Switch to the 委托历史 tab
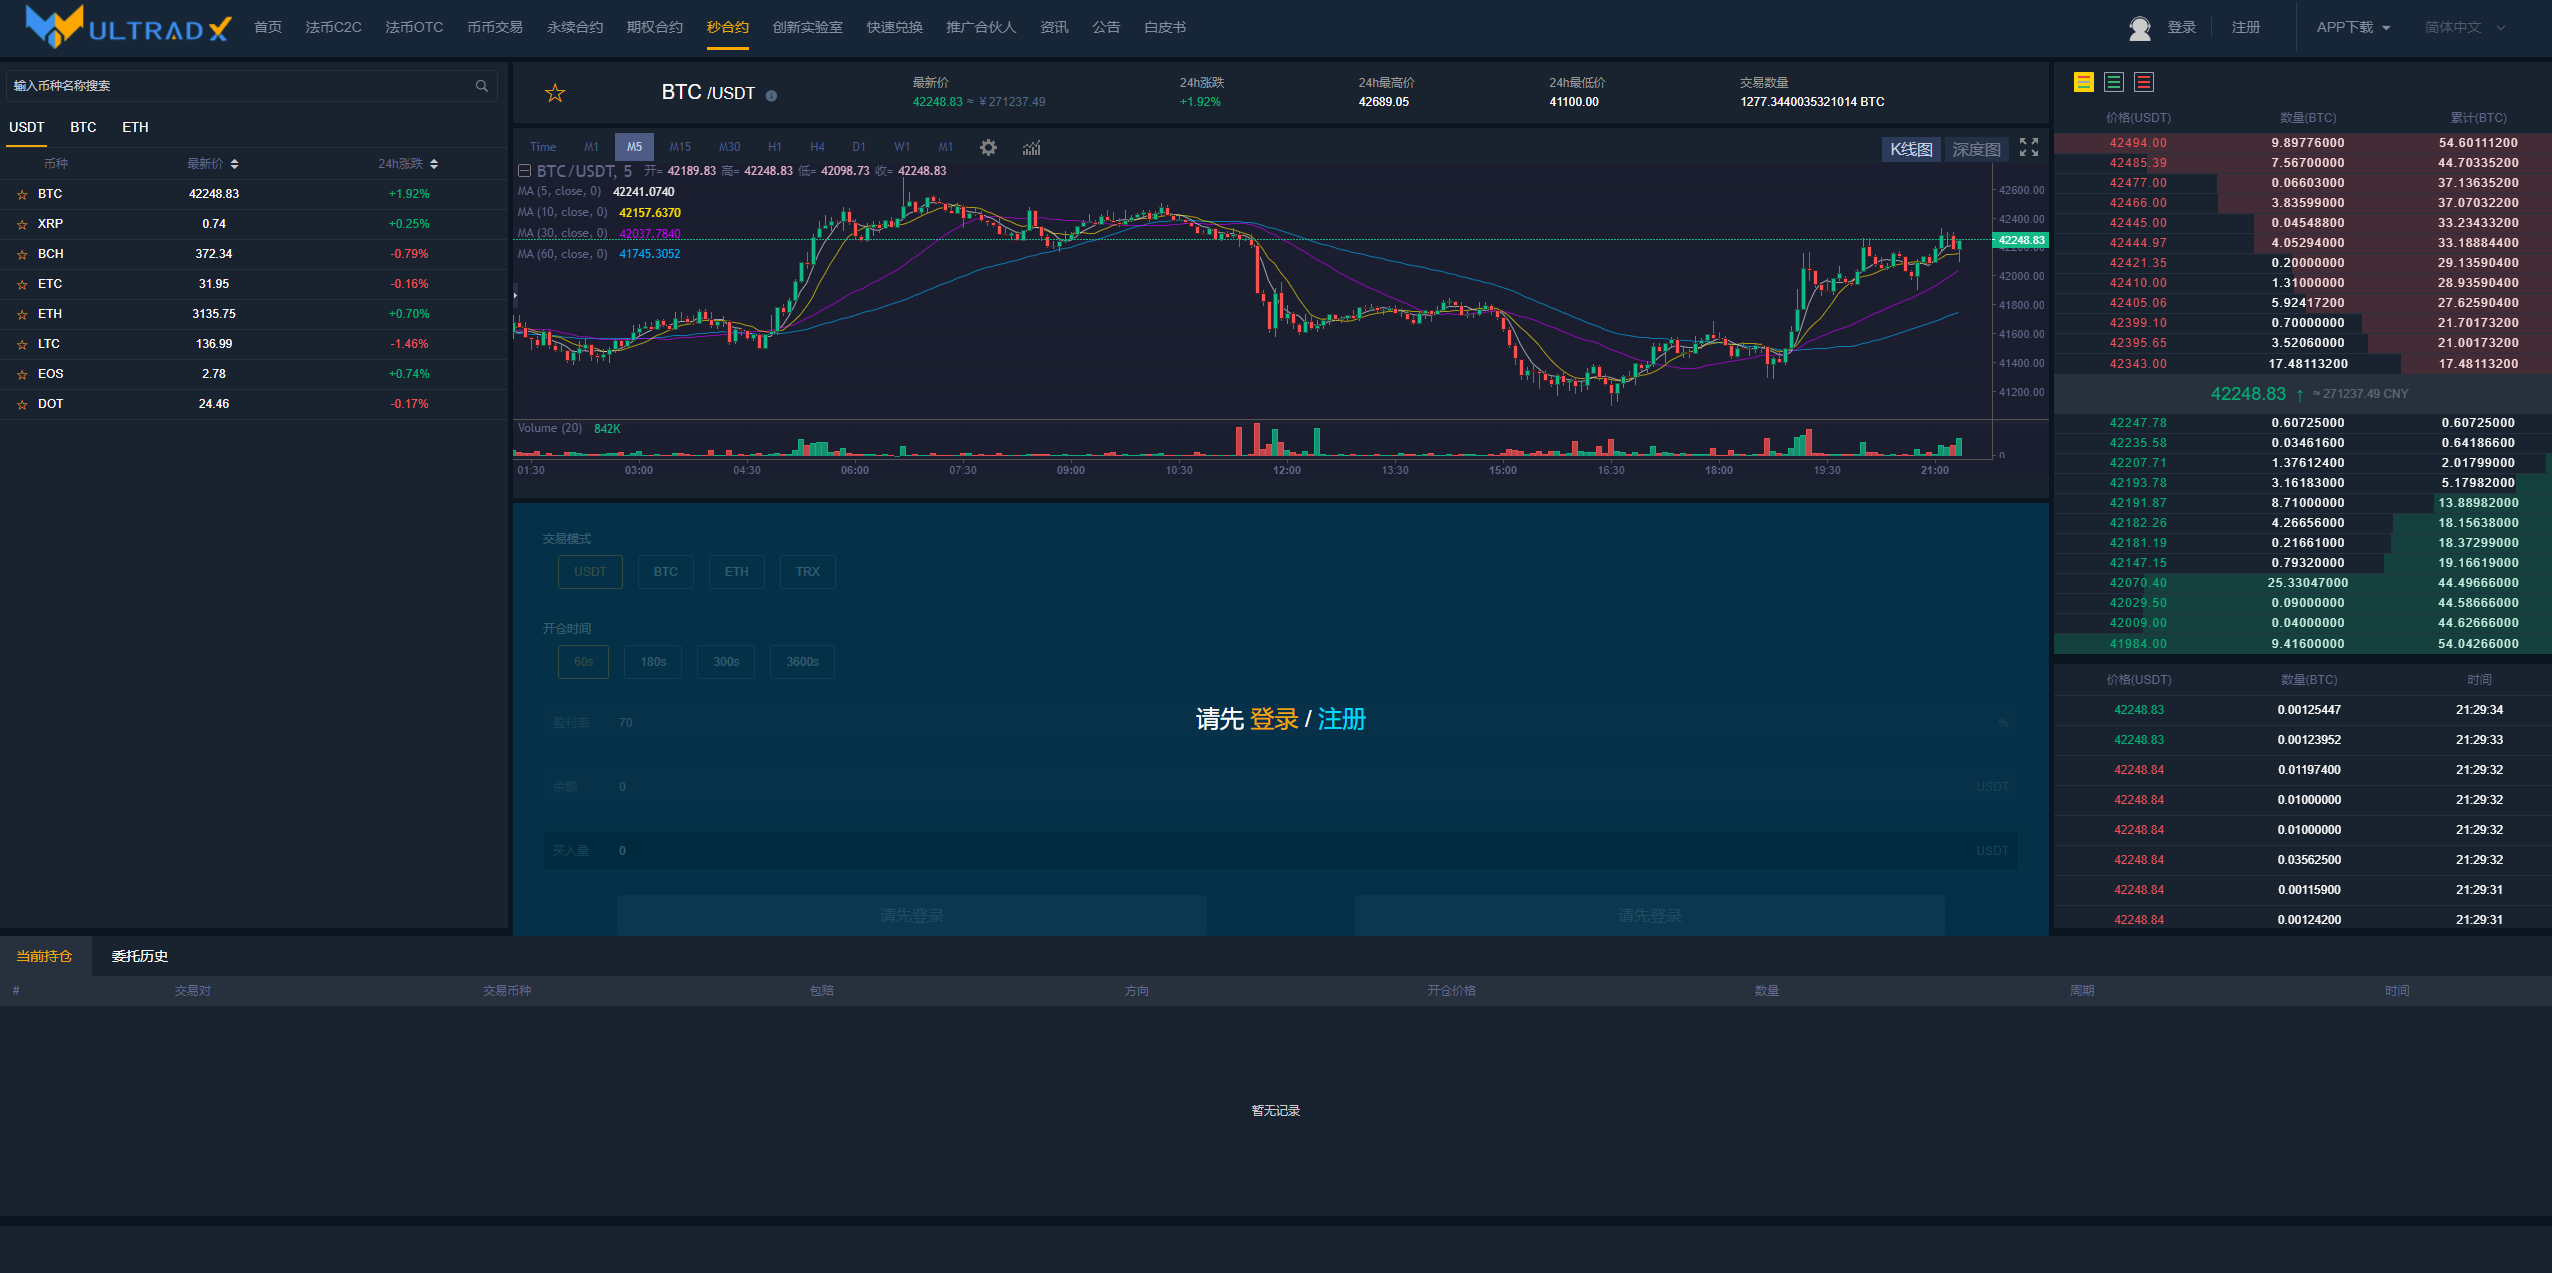The height and width of the screenshot is (1273, 2552). point(140,957)
